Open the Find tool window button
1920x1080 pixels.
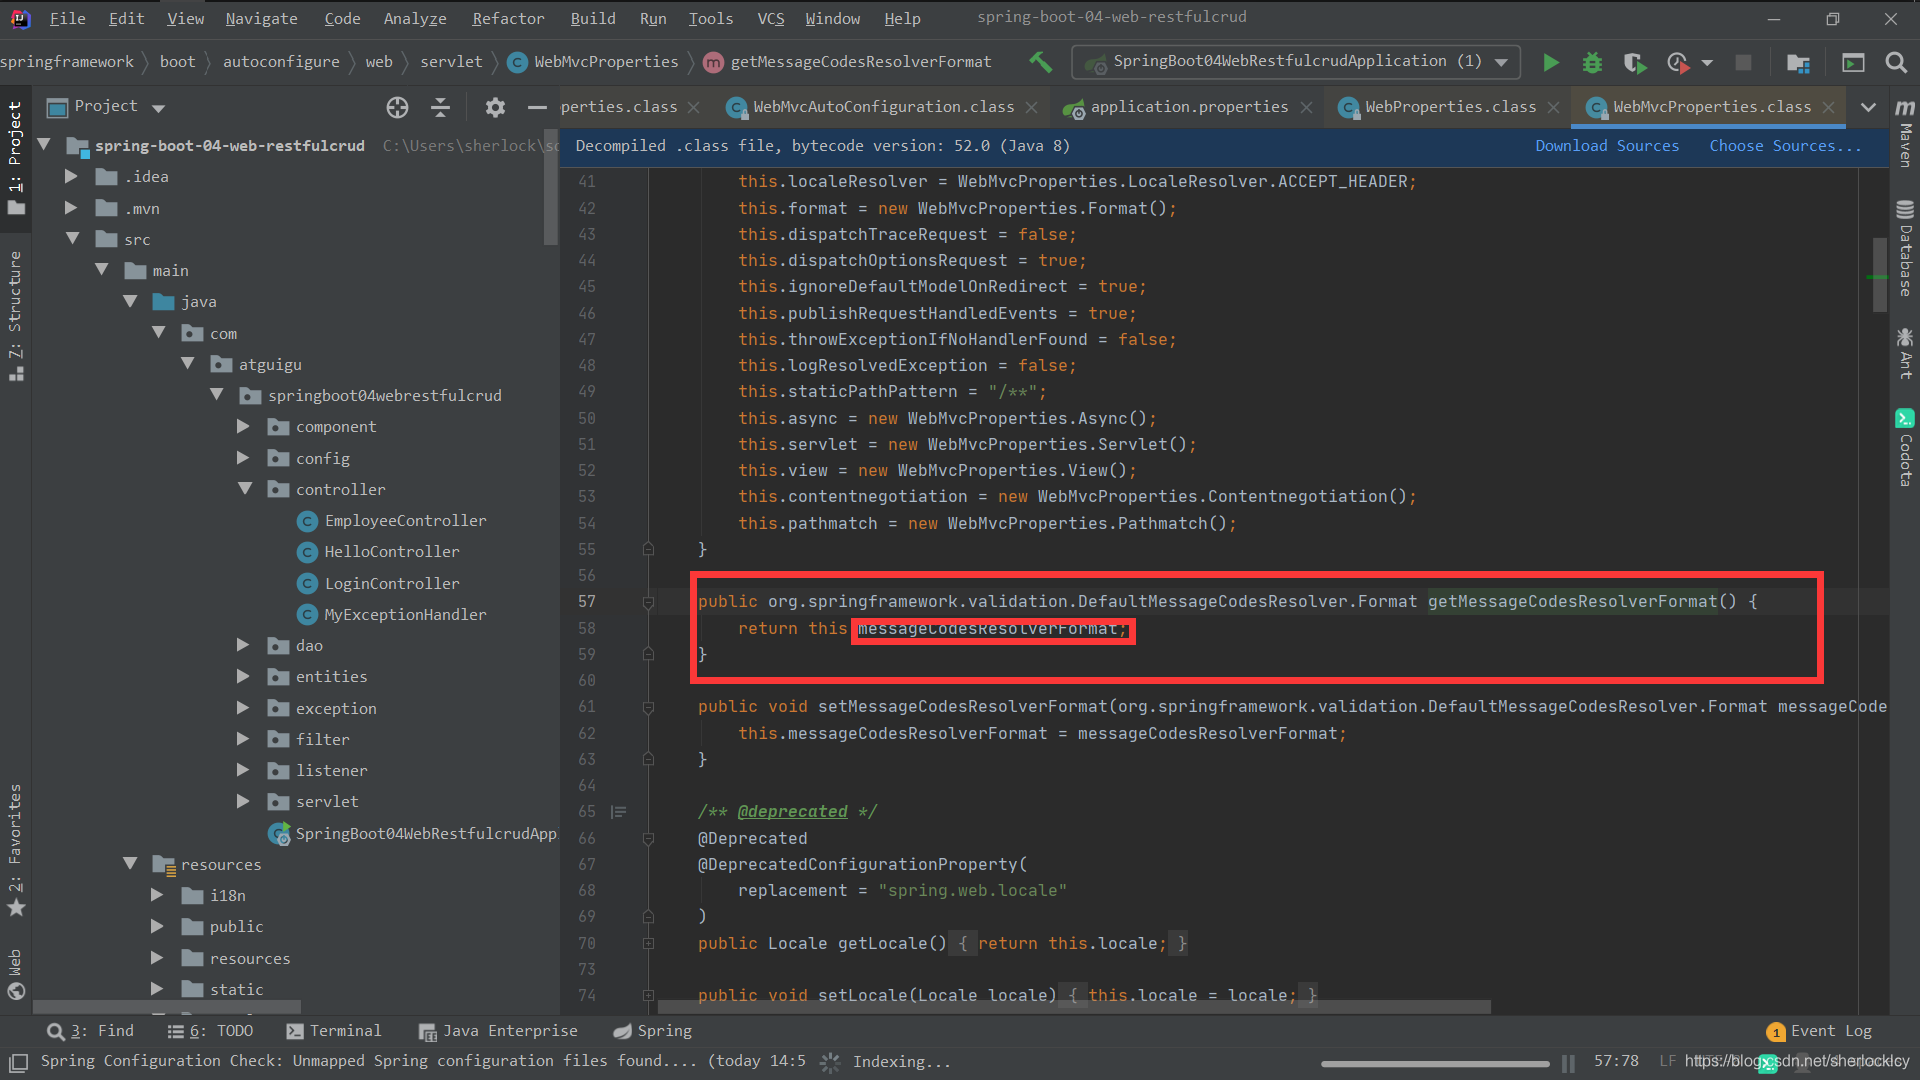click(90, 1031)
